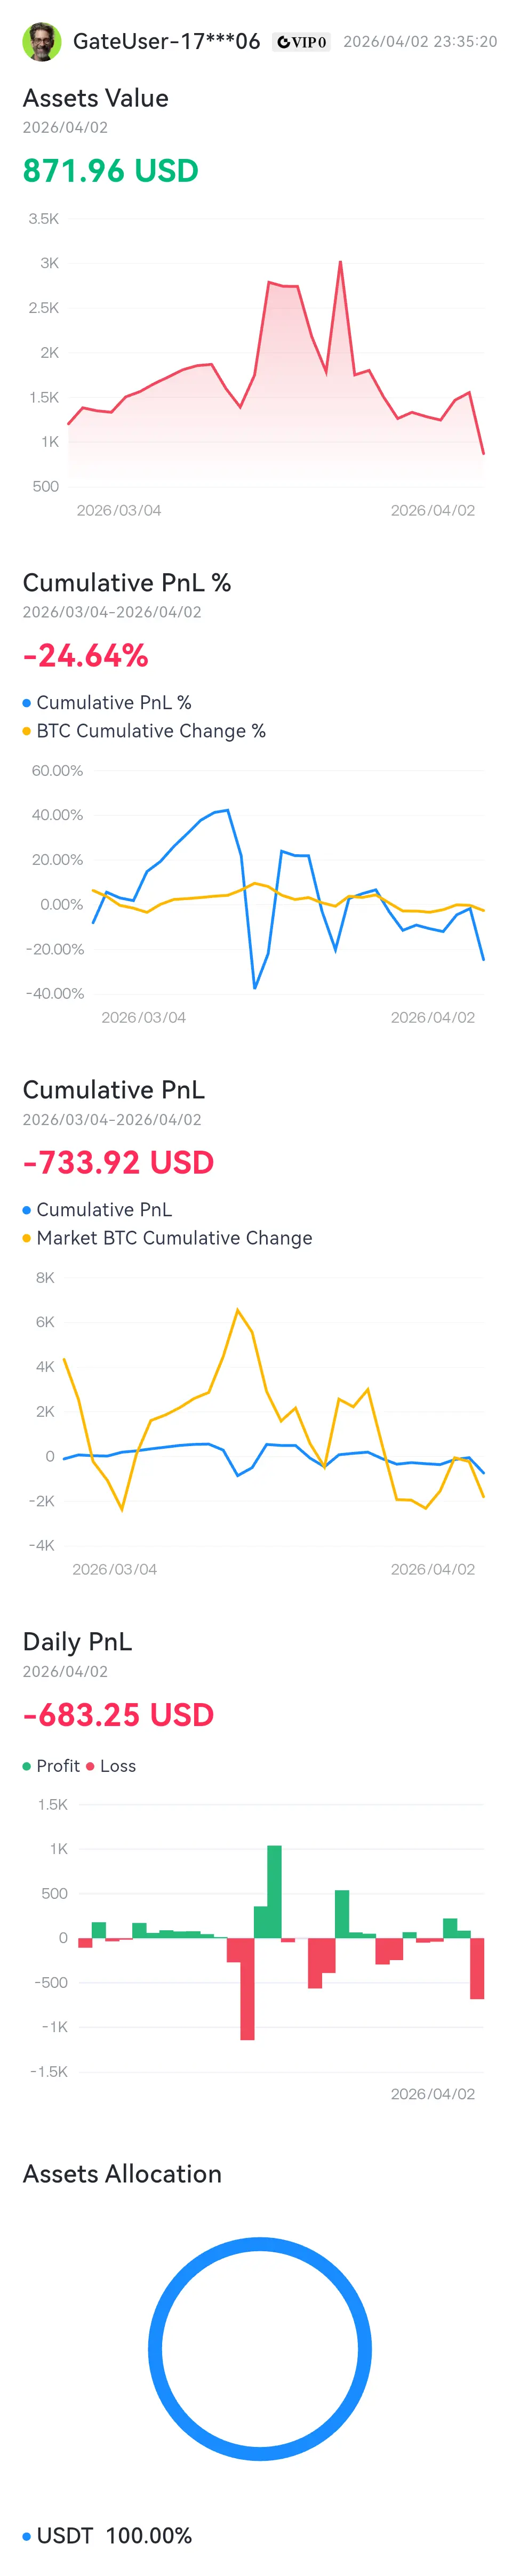
Task: Toggle the Cumulative PnL % legend dot
Action: coord(27,703)
